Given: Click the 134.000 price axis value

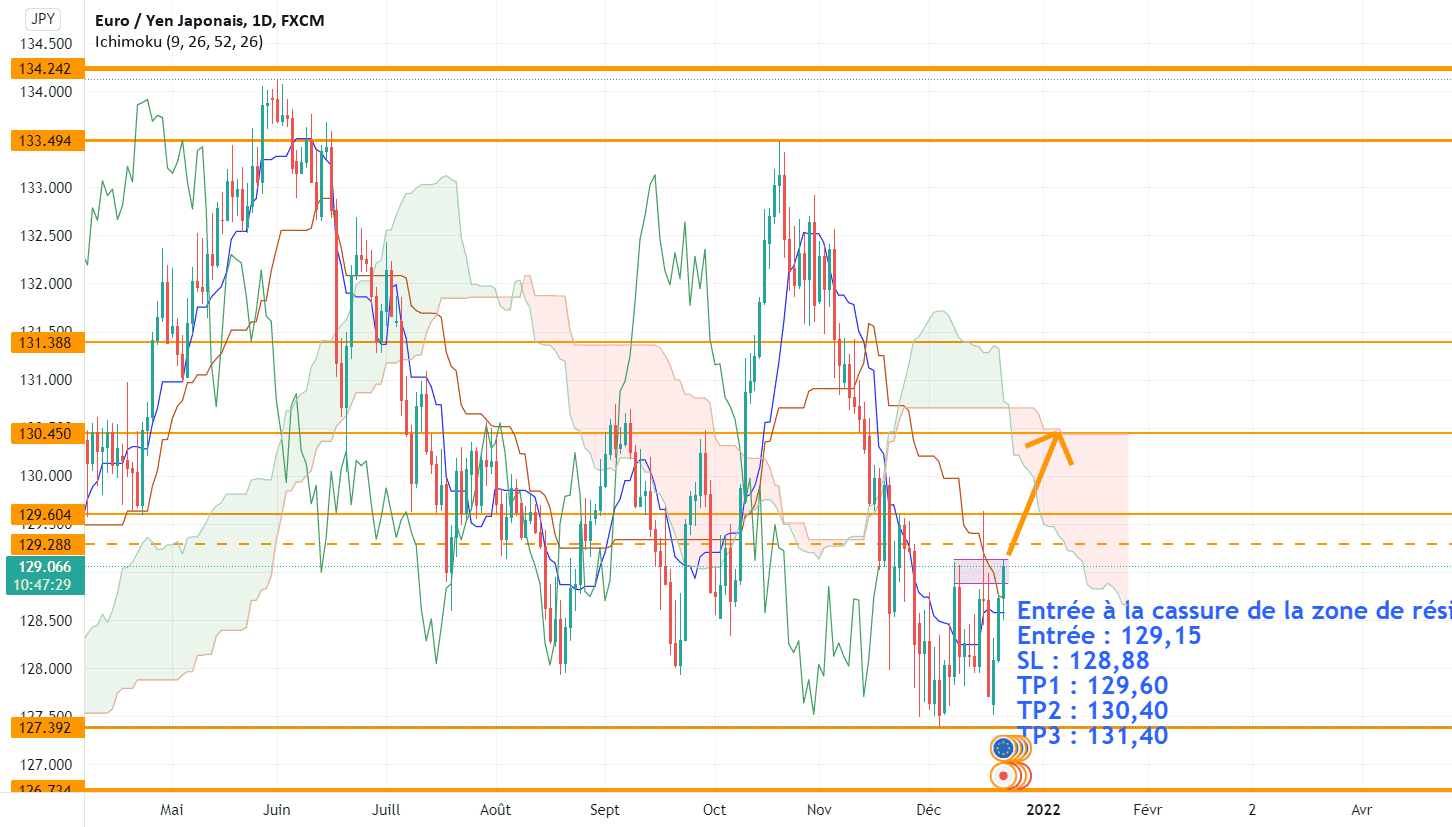Looking at the screenshot, I should click(46, 92).
